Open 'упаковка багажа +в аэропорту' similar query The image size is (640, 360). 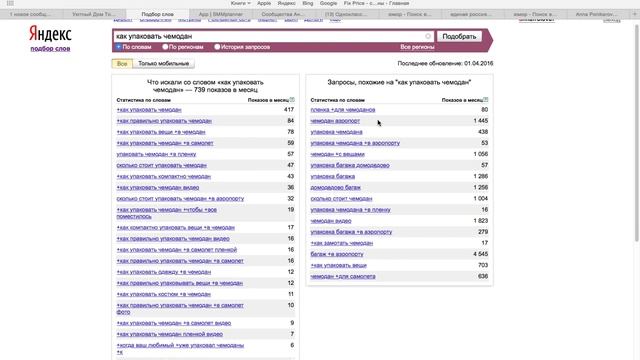click(x=351, y=232)
